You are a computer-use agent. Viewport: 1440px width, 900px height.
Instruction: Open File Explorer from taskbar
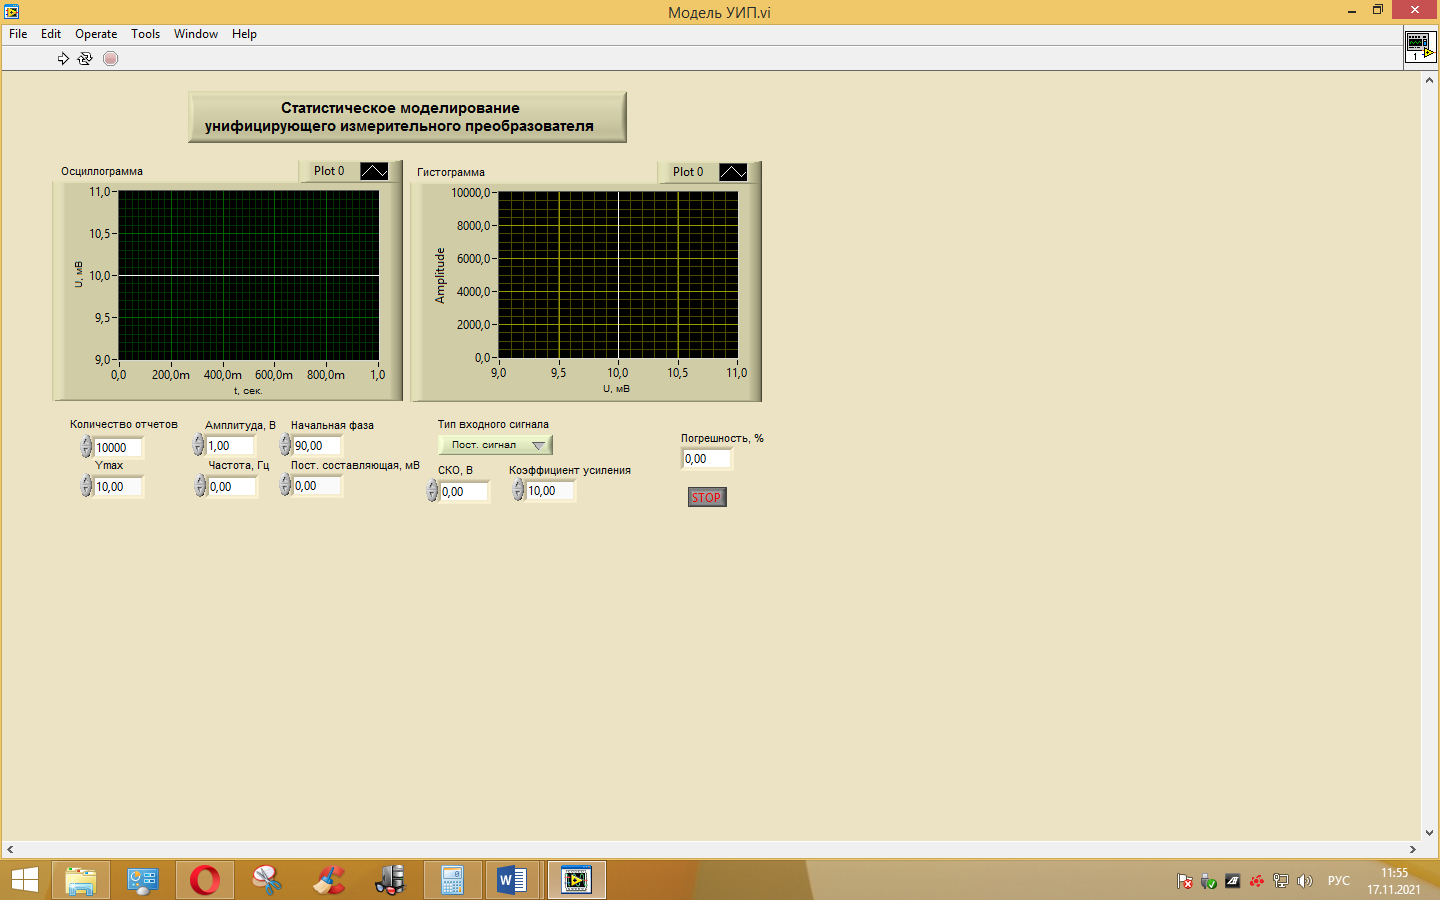81,880
